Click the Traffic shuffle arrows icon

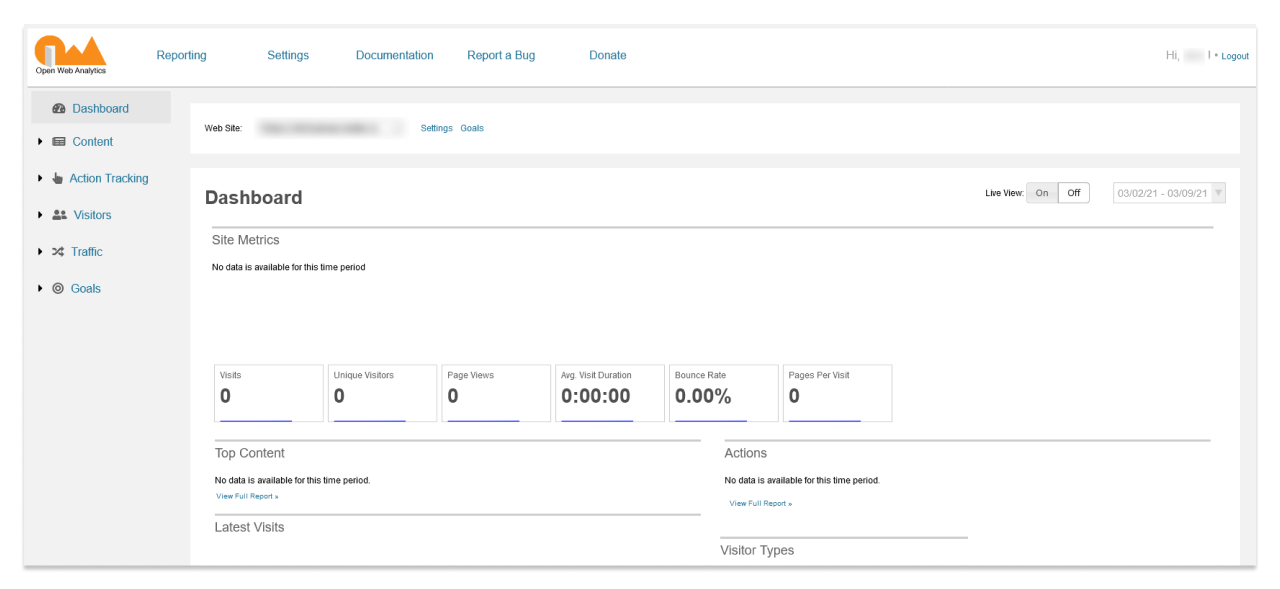pos(58,252)
